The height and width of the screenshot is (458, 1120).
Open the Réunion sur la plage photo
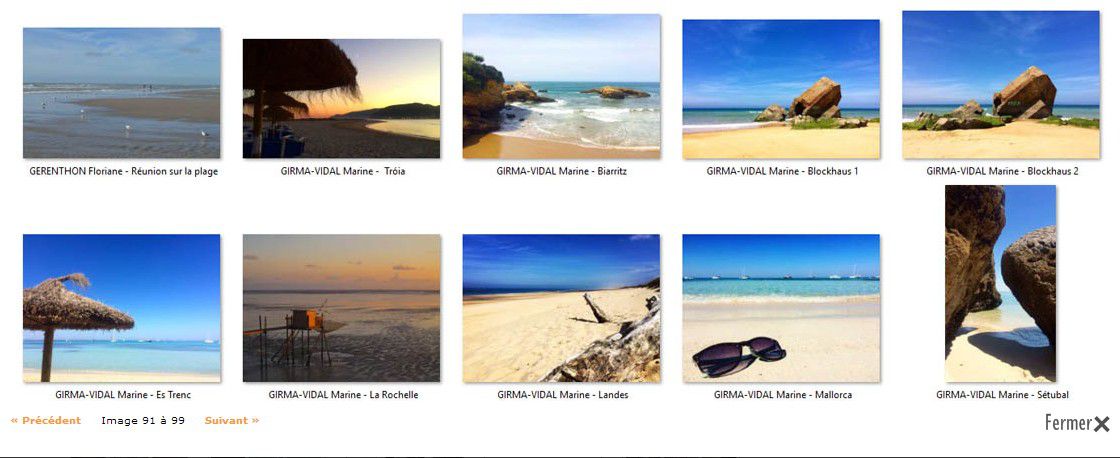121,93
